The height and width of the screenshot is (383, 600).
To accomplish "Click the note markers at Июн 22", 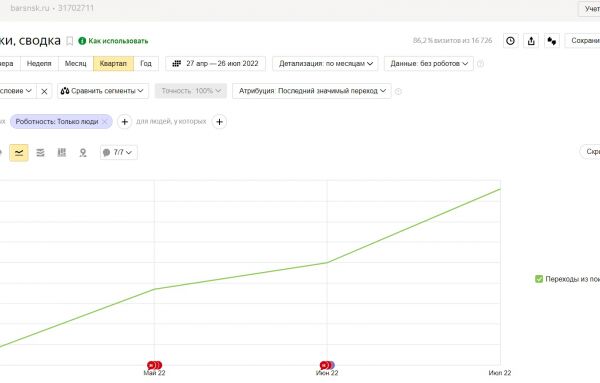I will pyautogui.click(x=327, y=365).
